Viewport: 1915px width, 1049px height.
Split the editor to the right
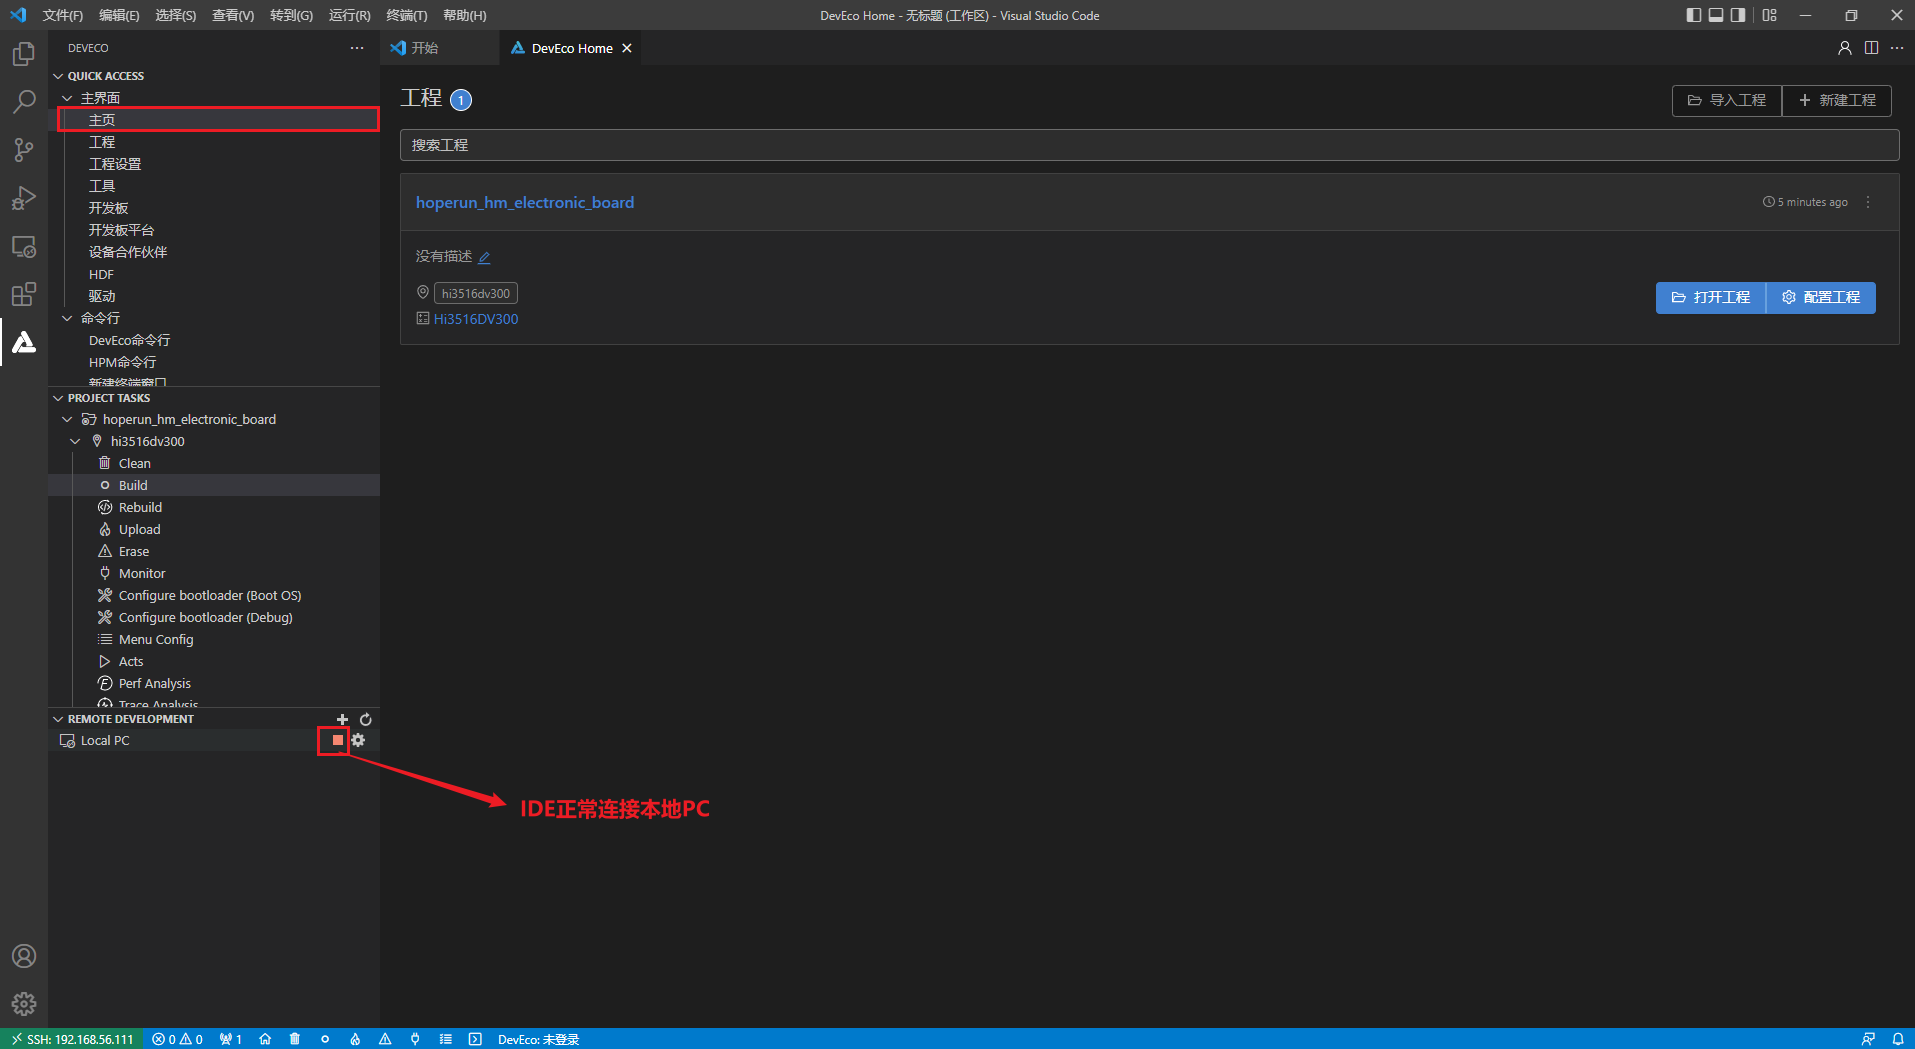click(x=1871, y=48)
